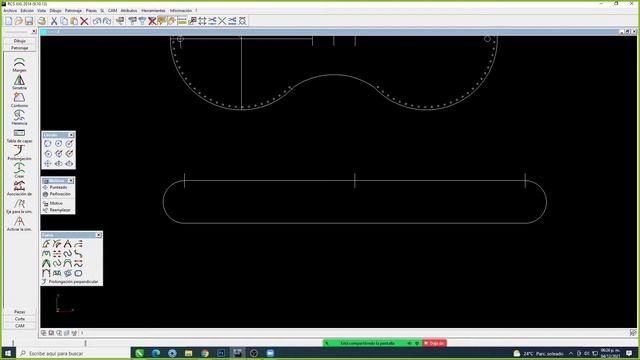Select the Crear tool in sidebar
The height and width of the screenshot is (360, 640).
(x=19, y=170)
